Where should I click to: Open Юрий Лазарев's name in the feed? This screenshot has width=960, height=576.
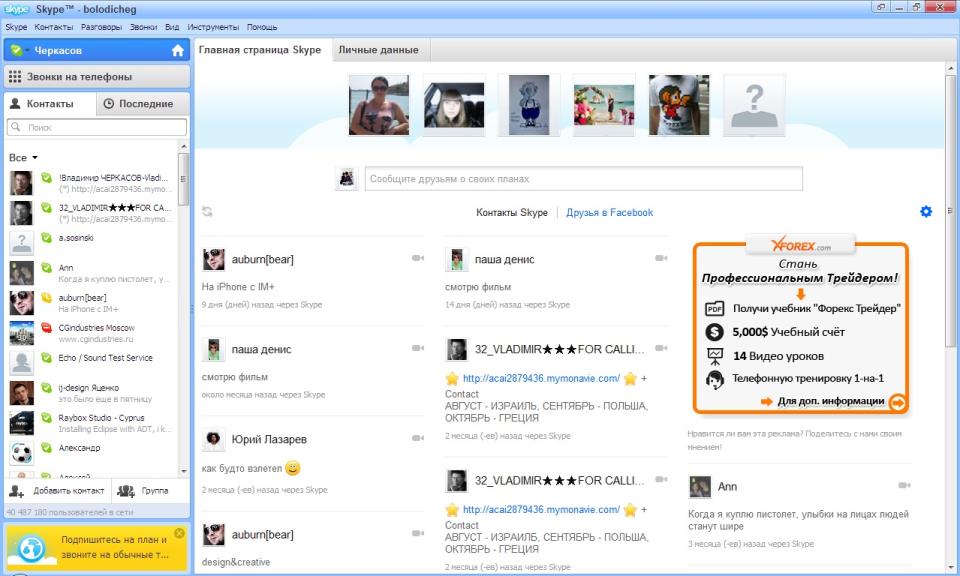click(x=269, y=439)
